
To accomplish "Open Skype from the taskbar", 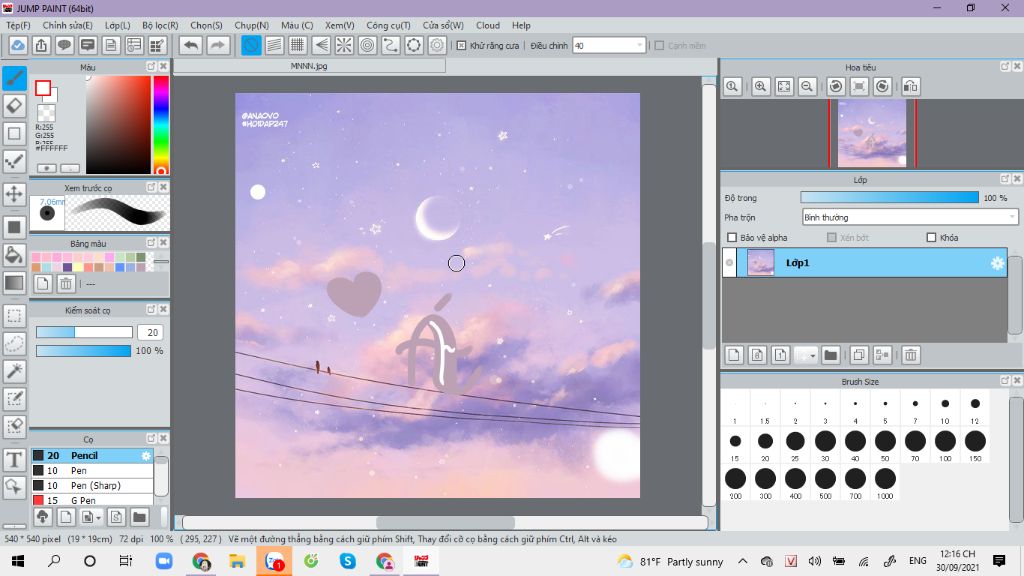I will pyautogui.click(x=347, y=561).
